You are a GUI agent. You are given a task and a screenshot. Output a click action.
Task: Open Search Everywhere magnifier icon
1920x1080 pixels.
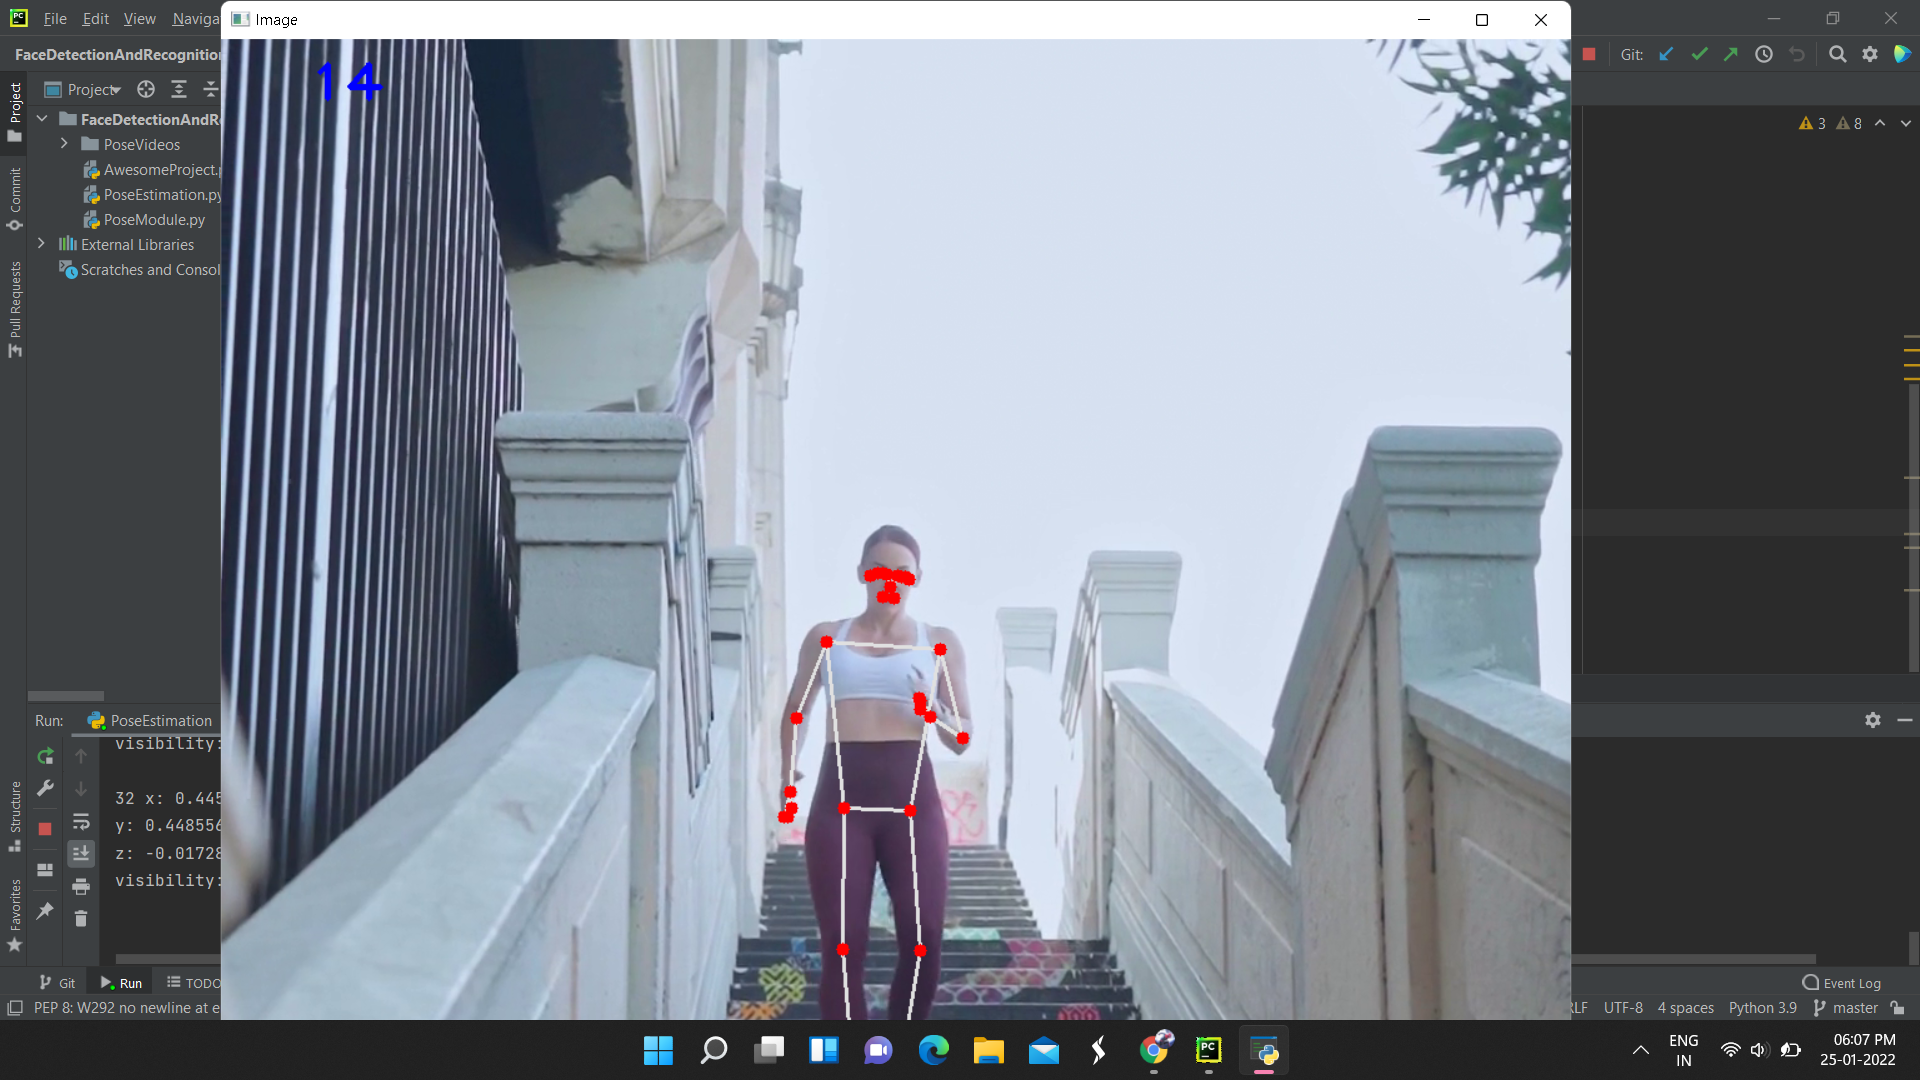1838,55
